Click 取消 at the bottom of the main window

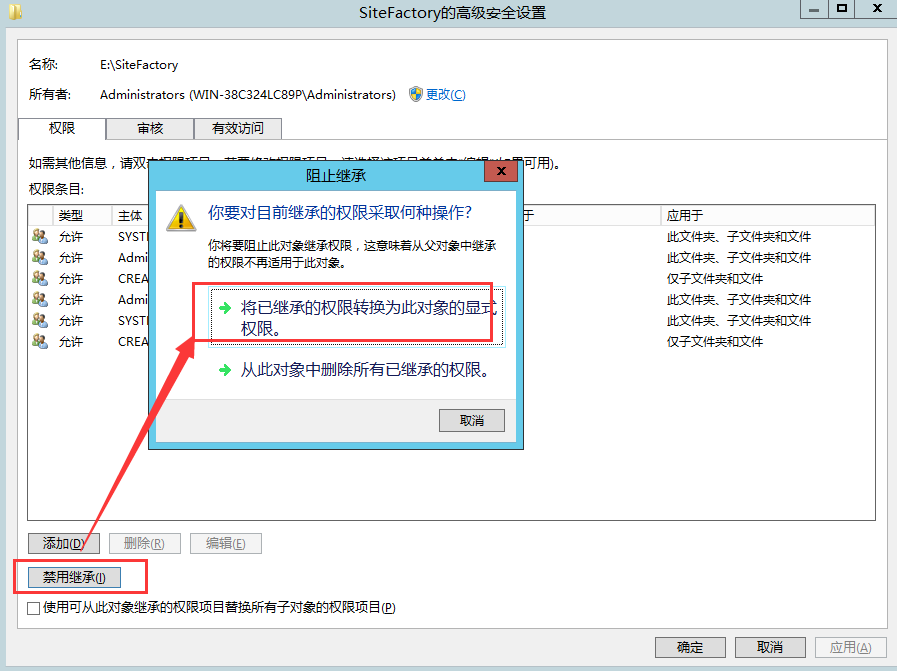tap(770, 648)
